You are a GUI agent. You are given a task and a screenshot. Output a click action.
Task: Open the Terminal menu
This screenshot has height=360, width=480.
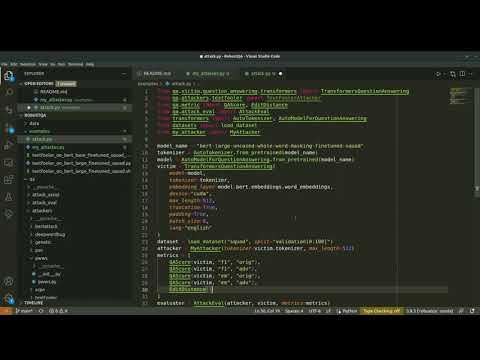[75, 64]
